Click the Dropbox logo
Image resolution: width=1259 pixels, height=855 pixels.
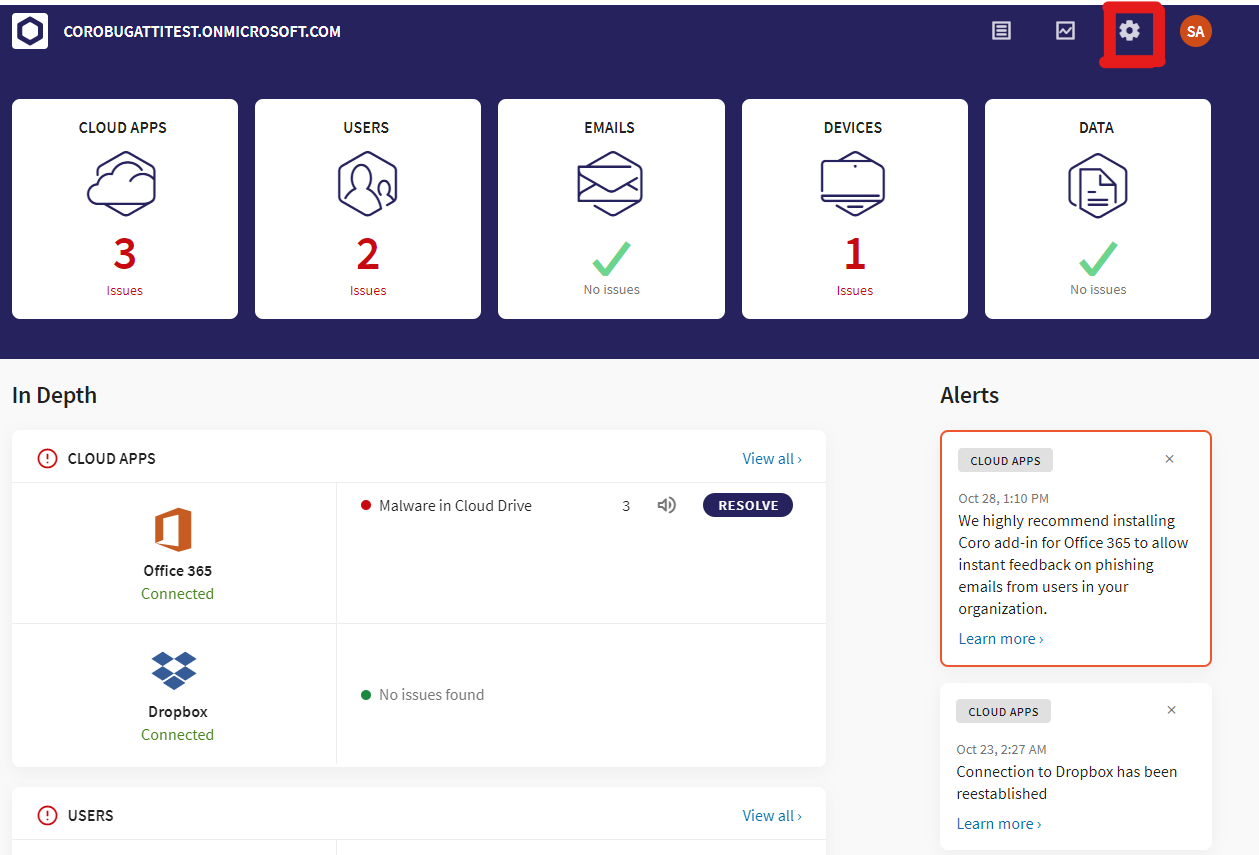pyautogui.click(x=174, y=670)
